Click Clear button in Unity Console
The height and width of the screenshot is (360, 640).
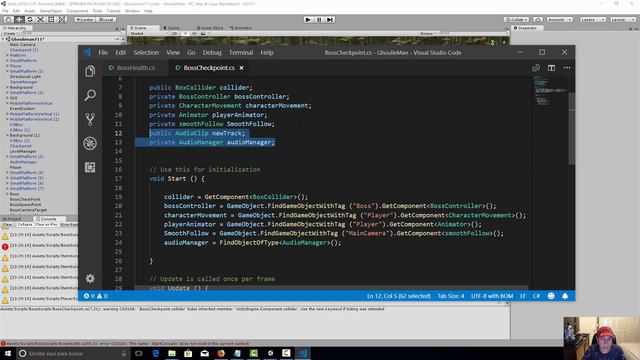point(7,224)
